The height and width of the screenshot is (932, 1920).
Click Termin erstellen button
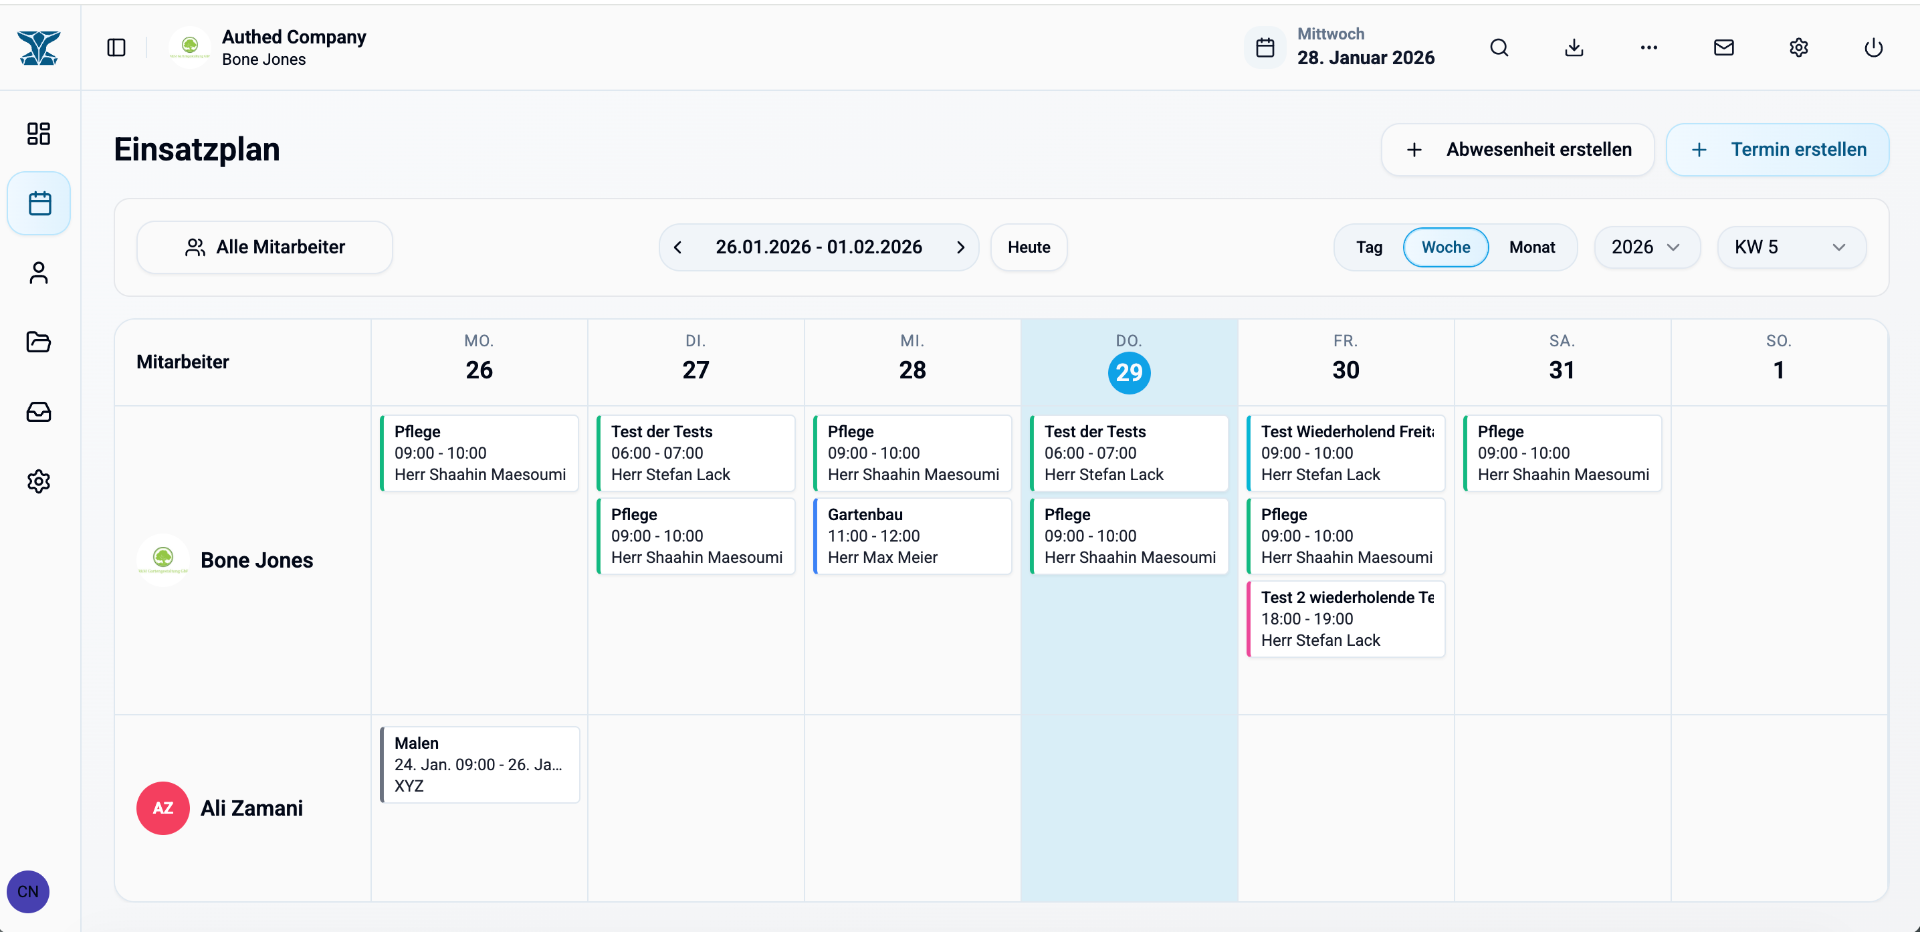coord(1778,150)
